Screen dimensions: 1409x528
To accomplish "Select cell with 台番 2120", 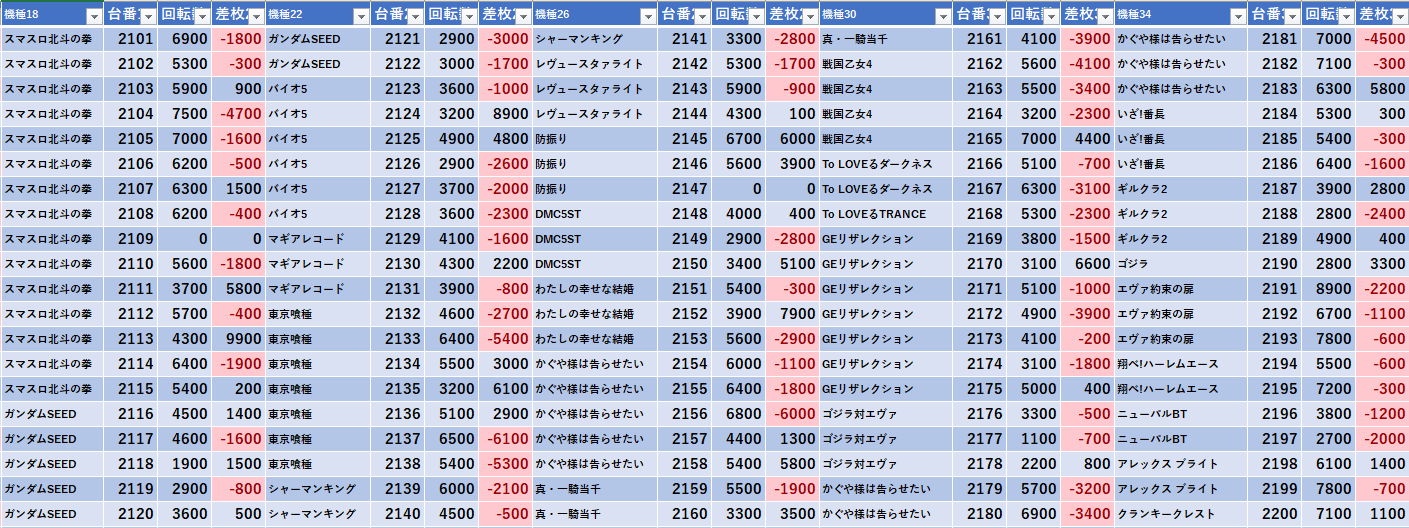I will 131,514.
